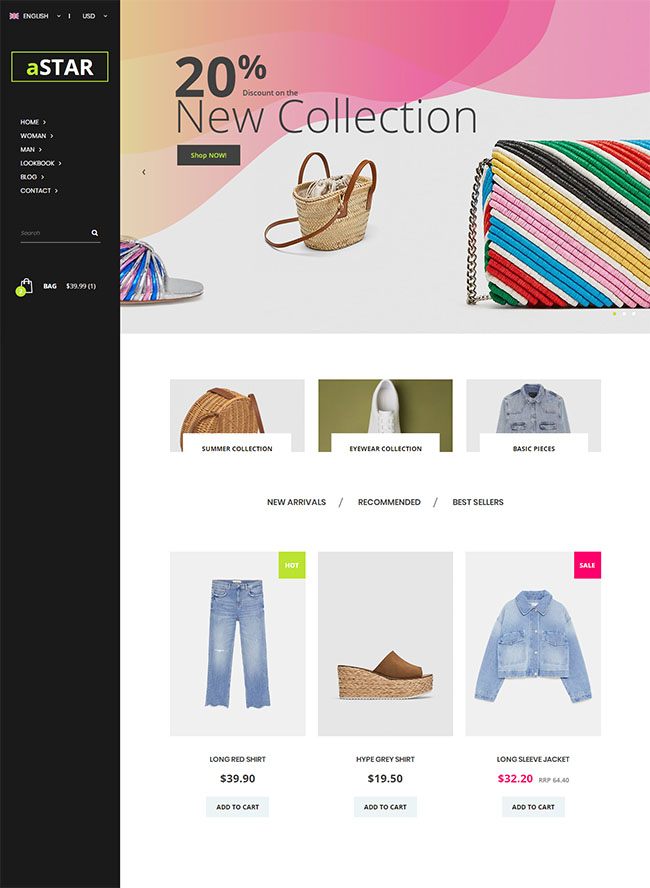Expand the Lookbook menu item

click(40, 163)
